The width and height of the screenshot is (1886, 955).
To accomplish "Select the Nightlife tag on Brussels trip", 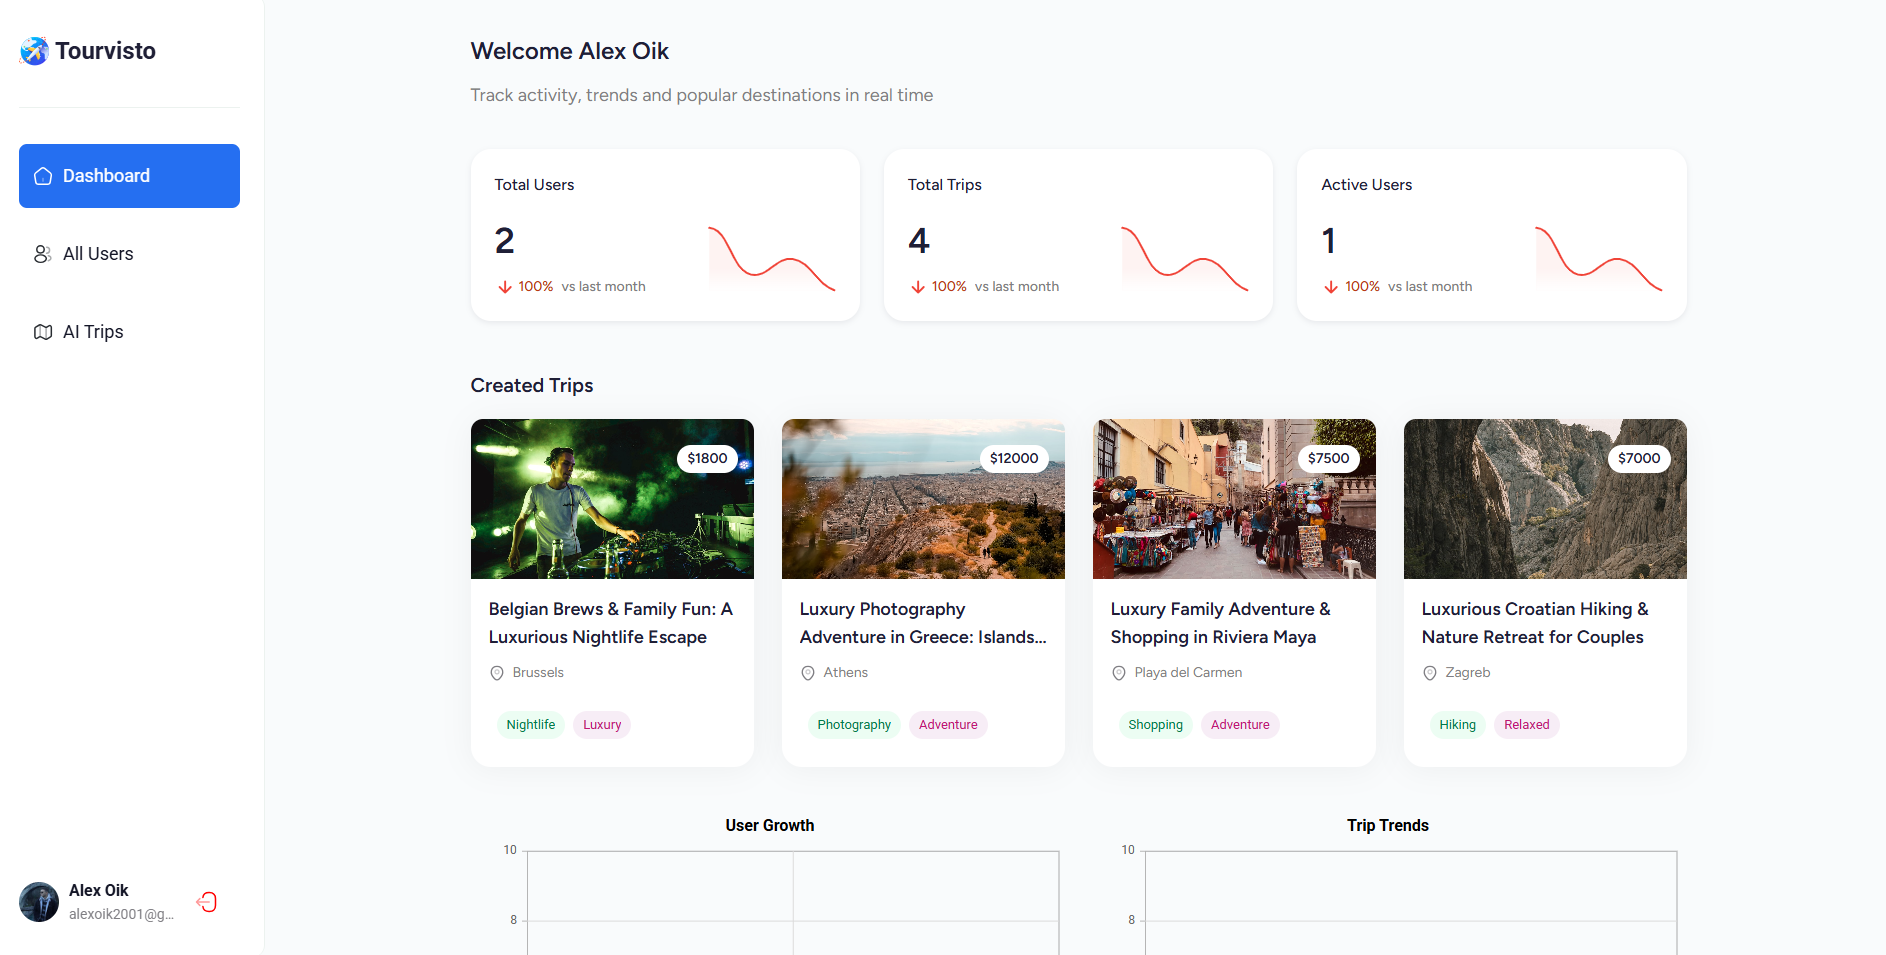I will [x=530, y=725].
